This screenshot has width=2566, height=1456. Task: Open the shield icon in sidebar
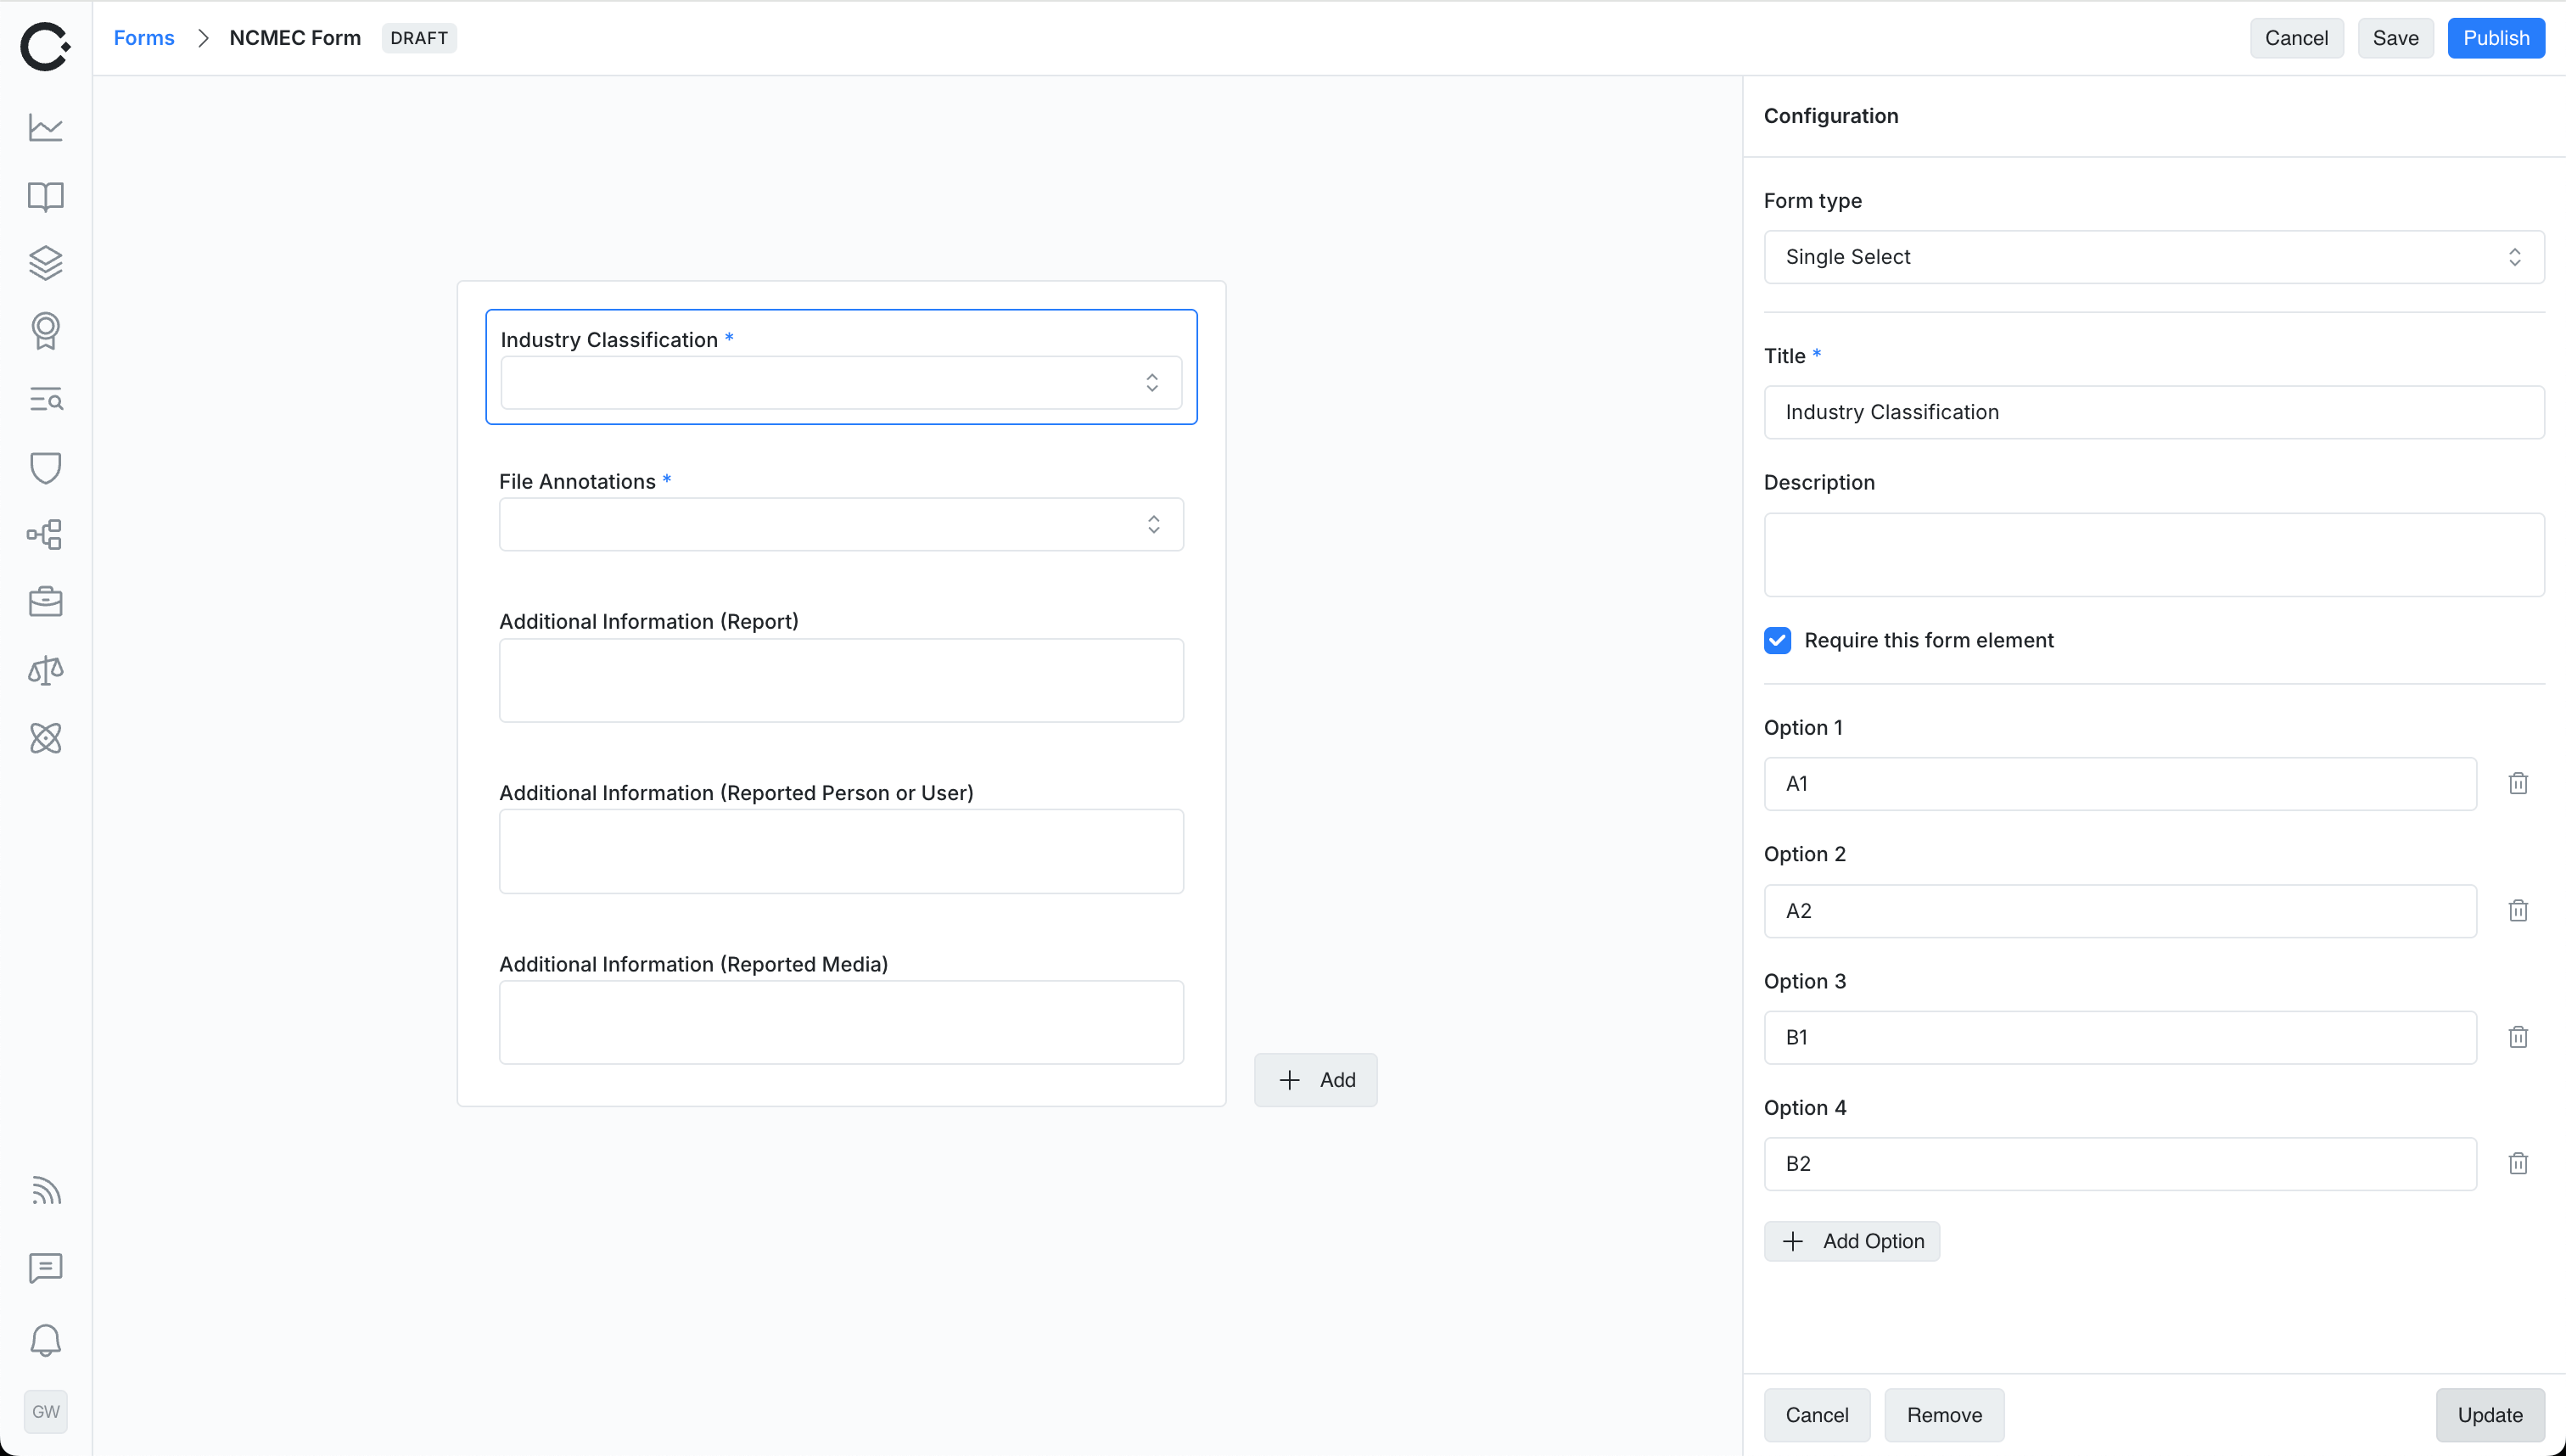[45, 468]
